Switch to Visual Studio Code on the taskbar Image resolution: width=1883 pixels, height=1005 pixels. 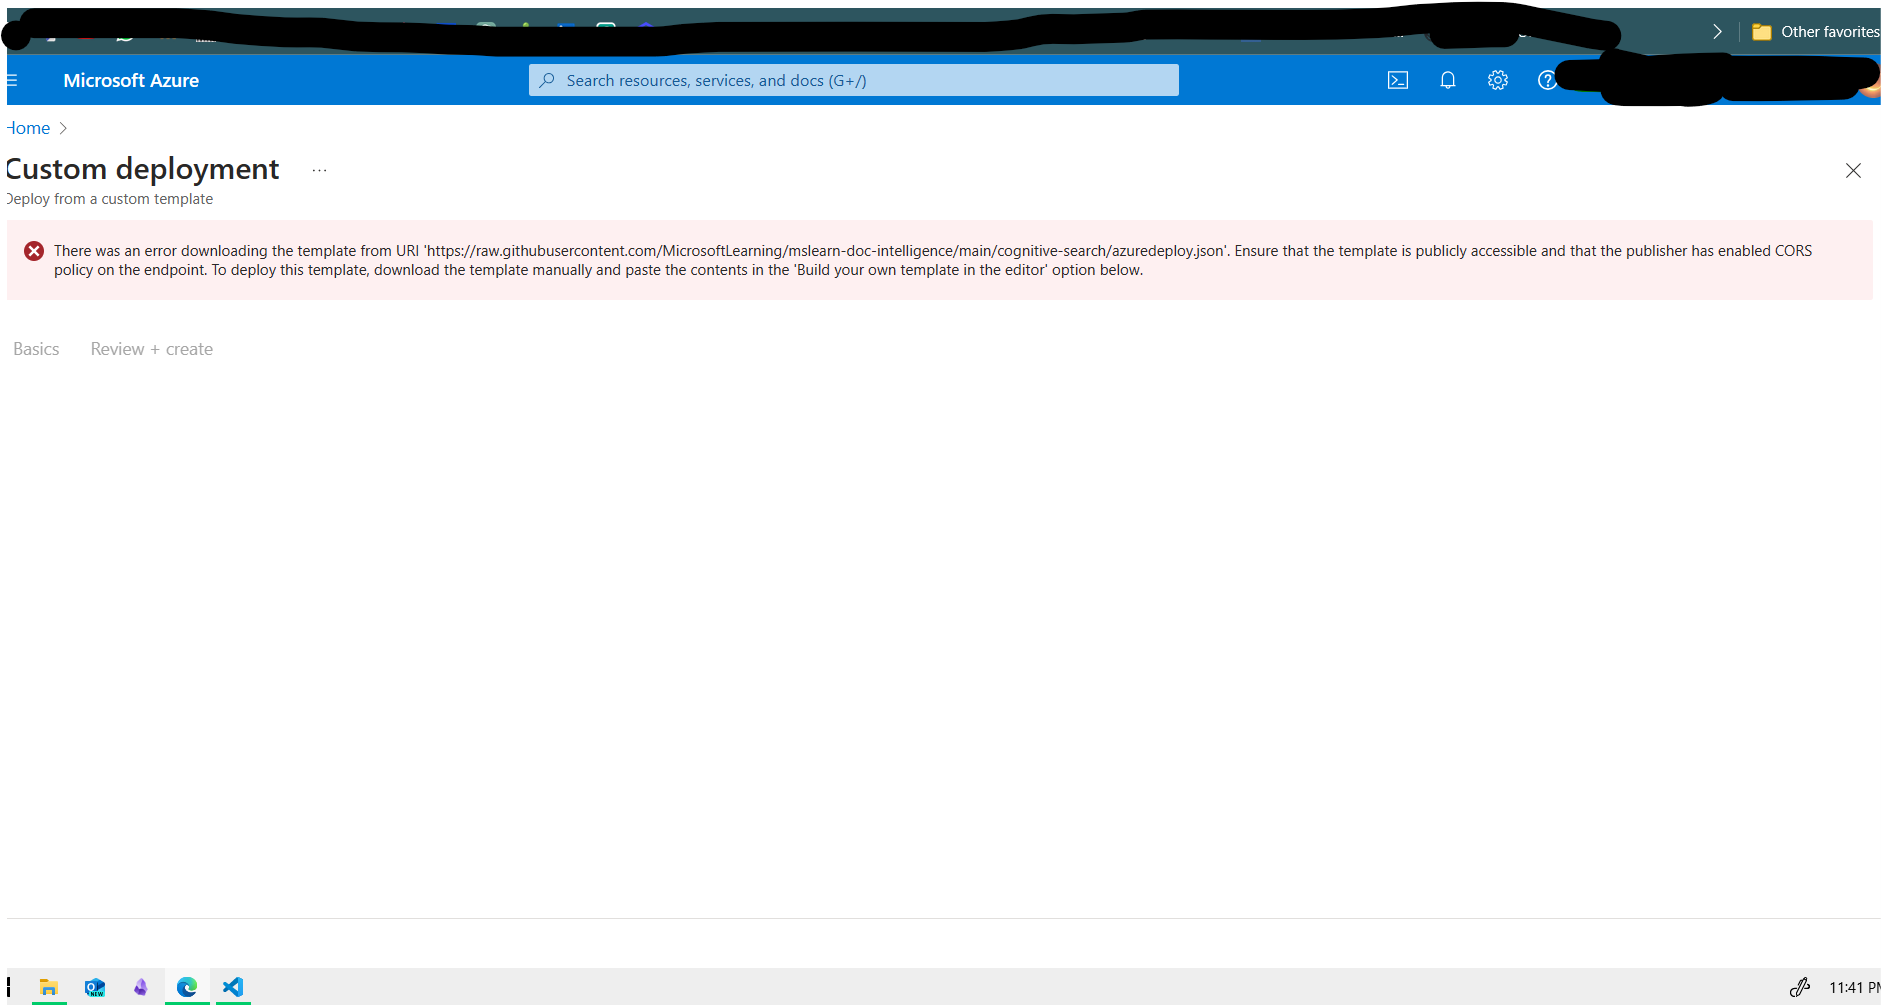(233, 987)
